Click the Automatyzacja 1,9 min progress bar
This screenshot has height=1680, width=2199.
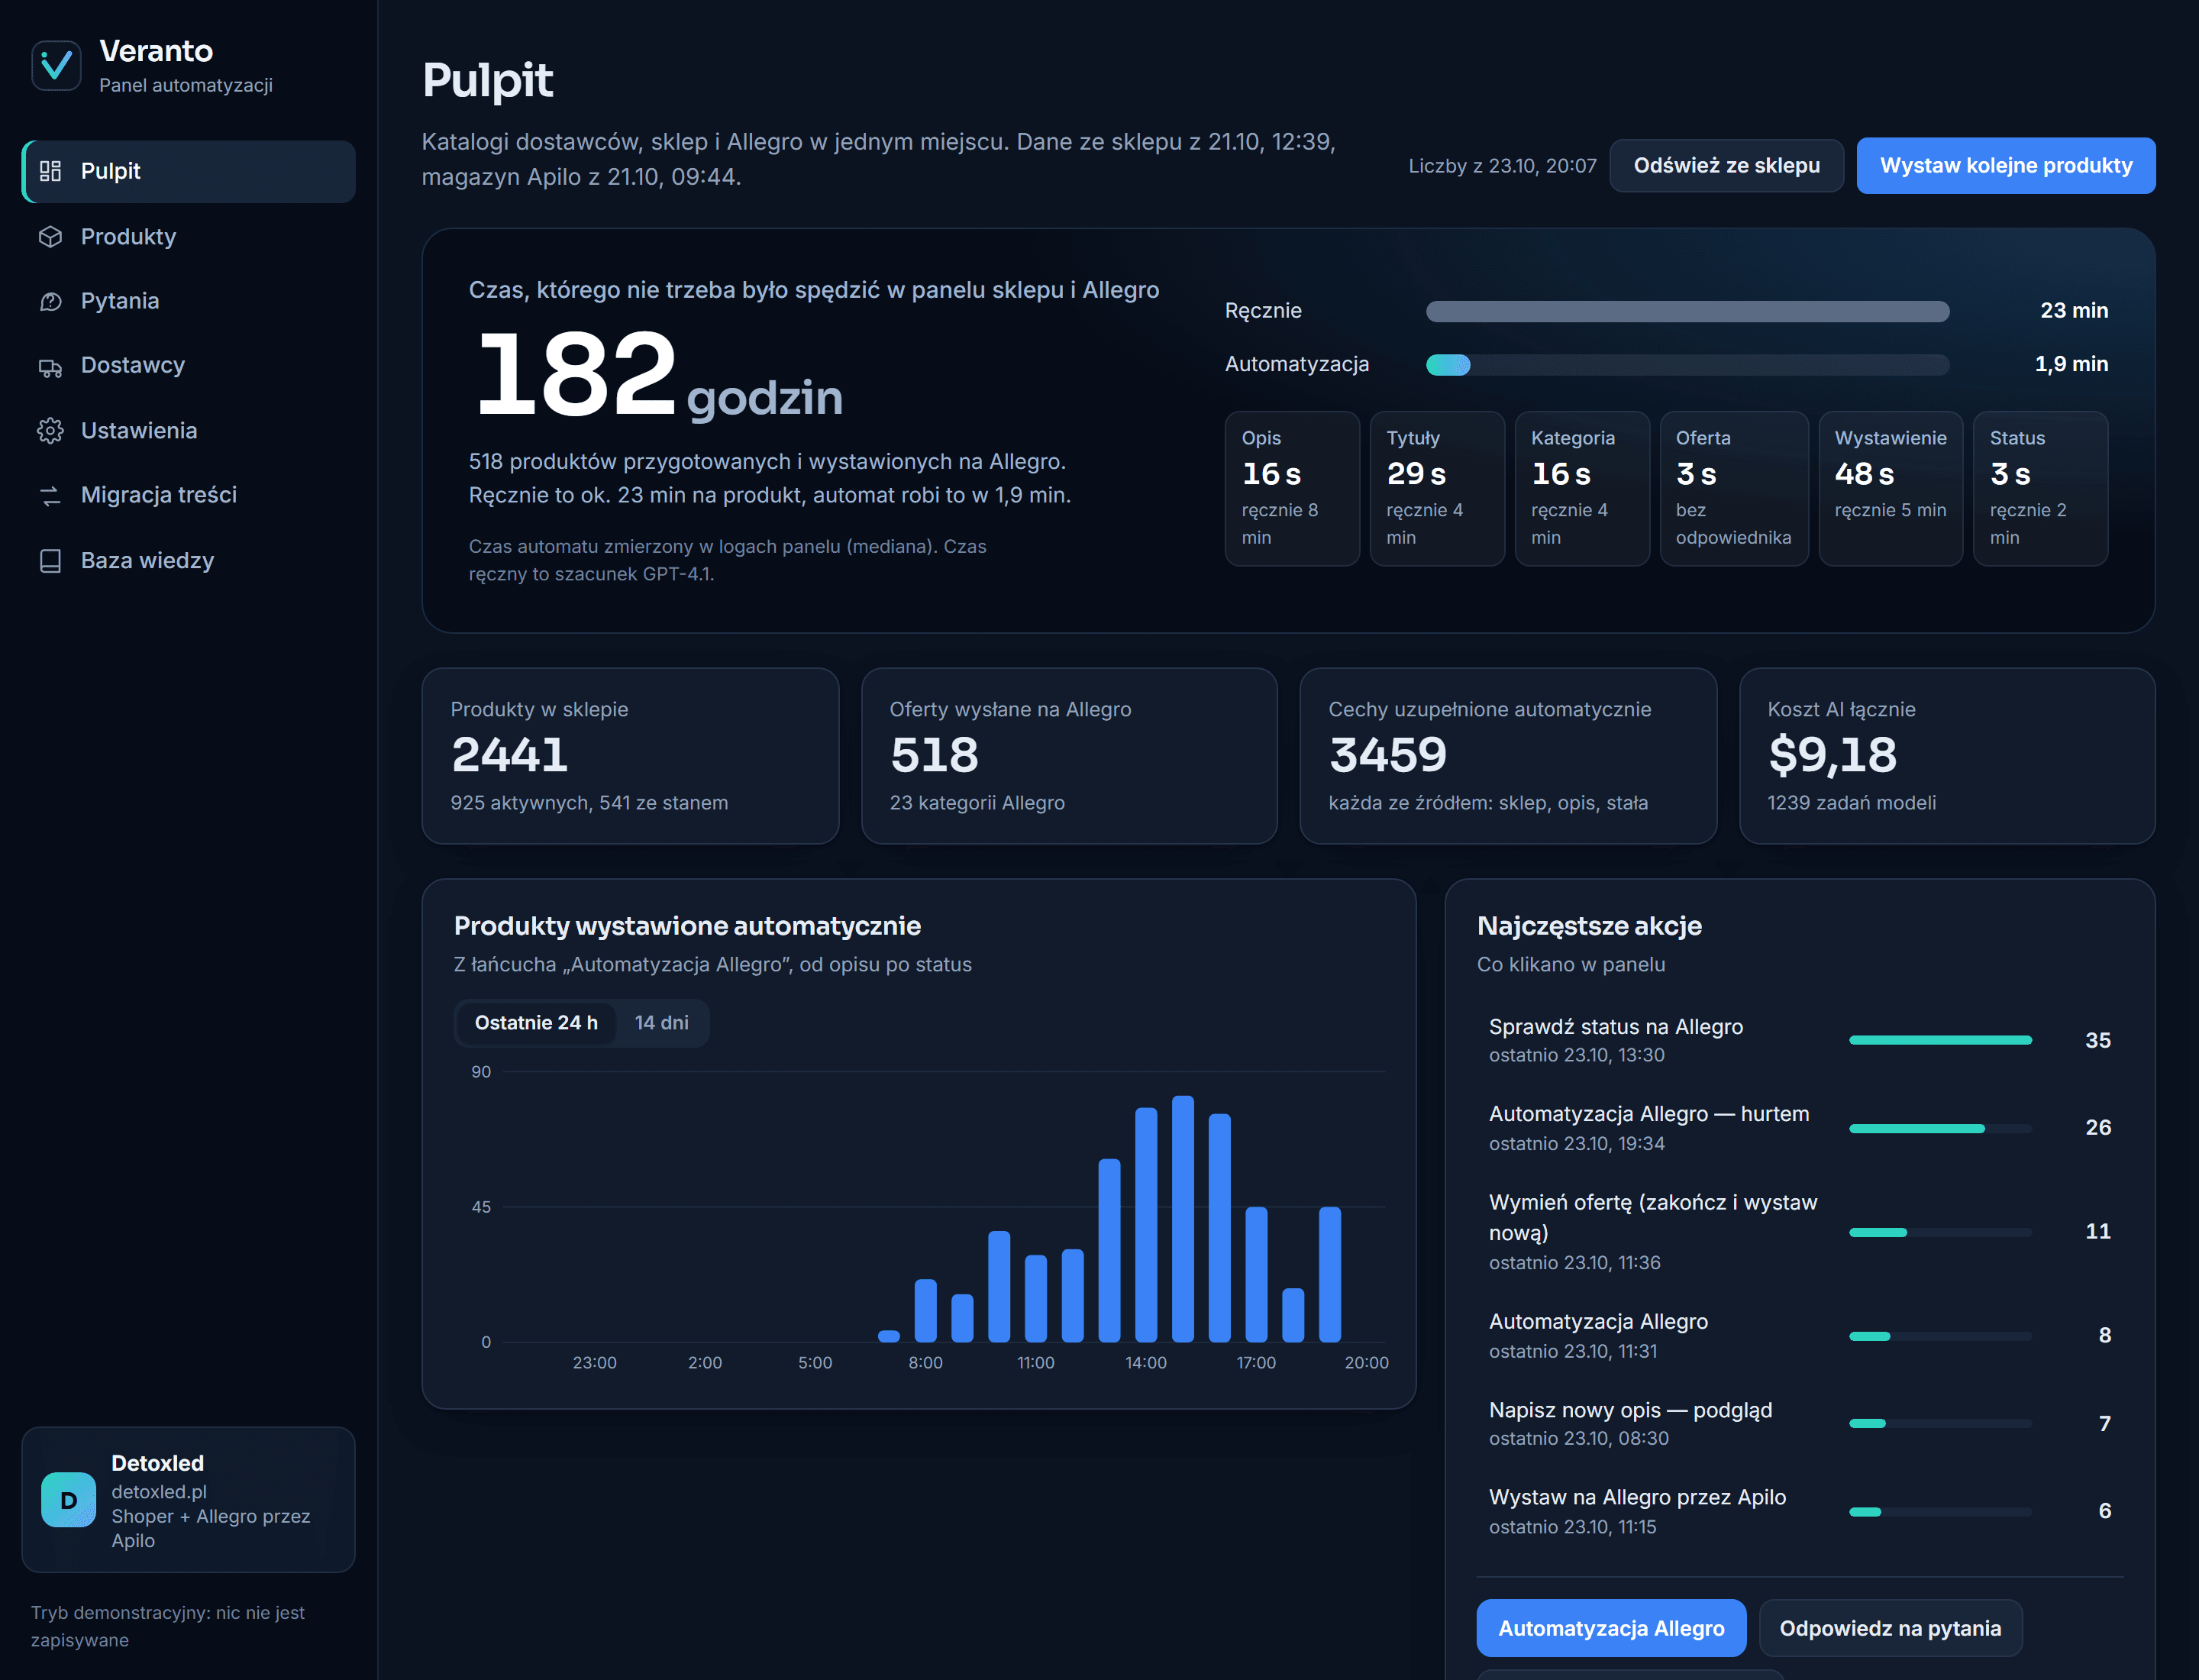[1687, 365]
